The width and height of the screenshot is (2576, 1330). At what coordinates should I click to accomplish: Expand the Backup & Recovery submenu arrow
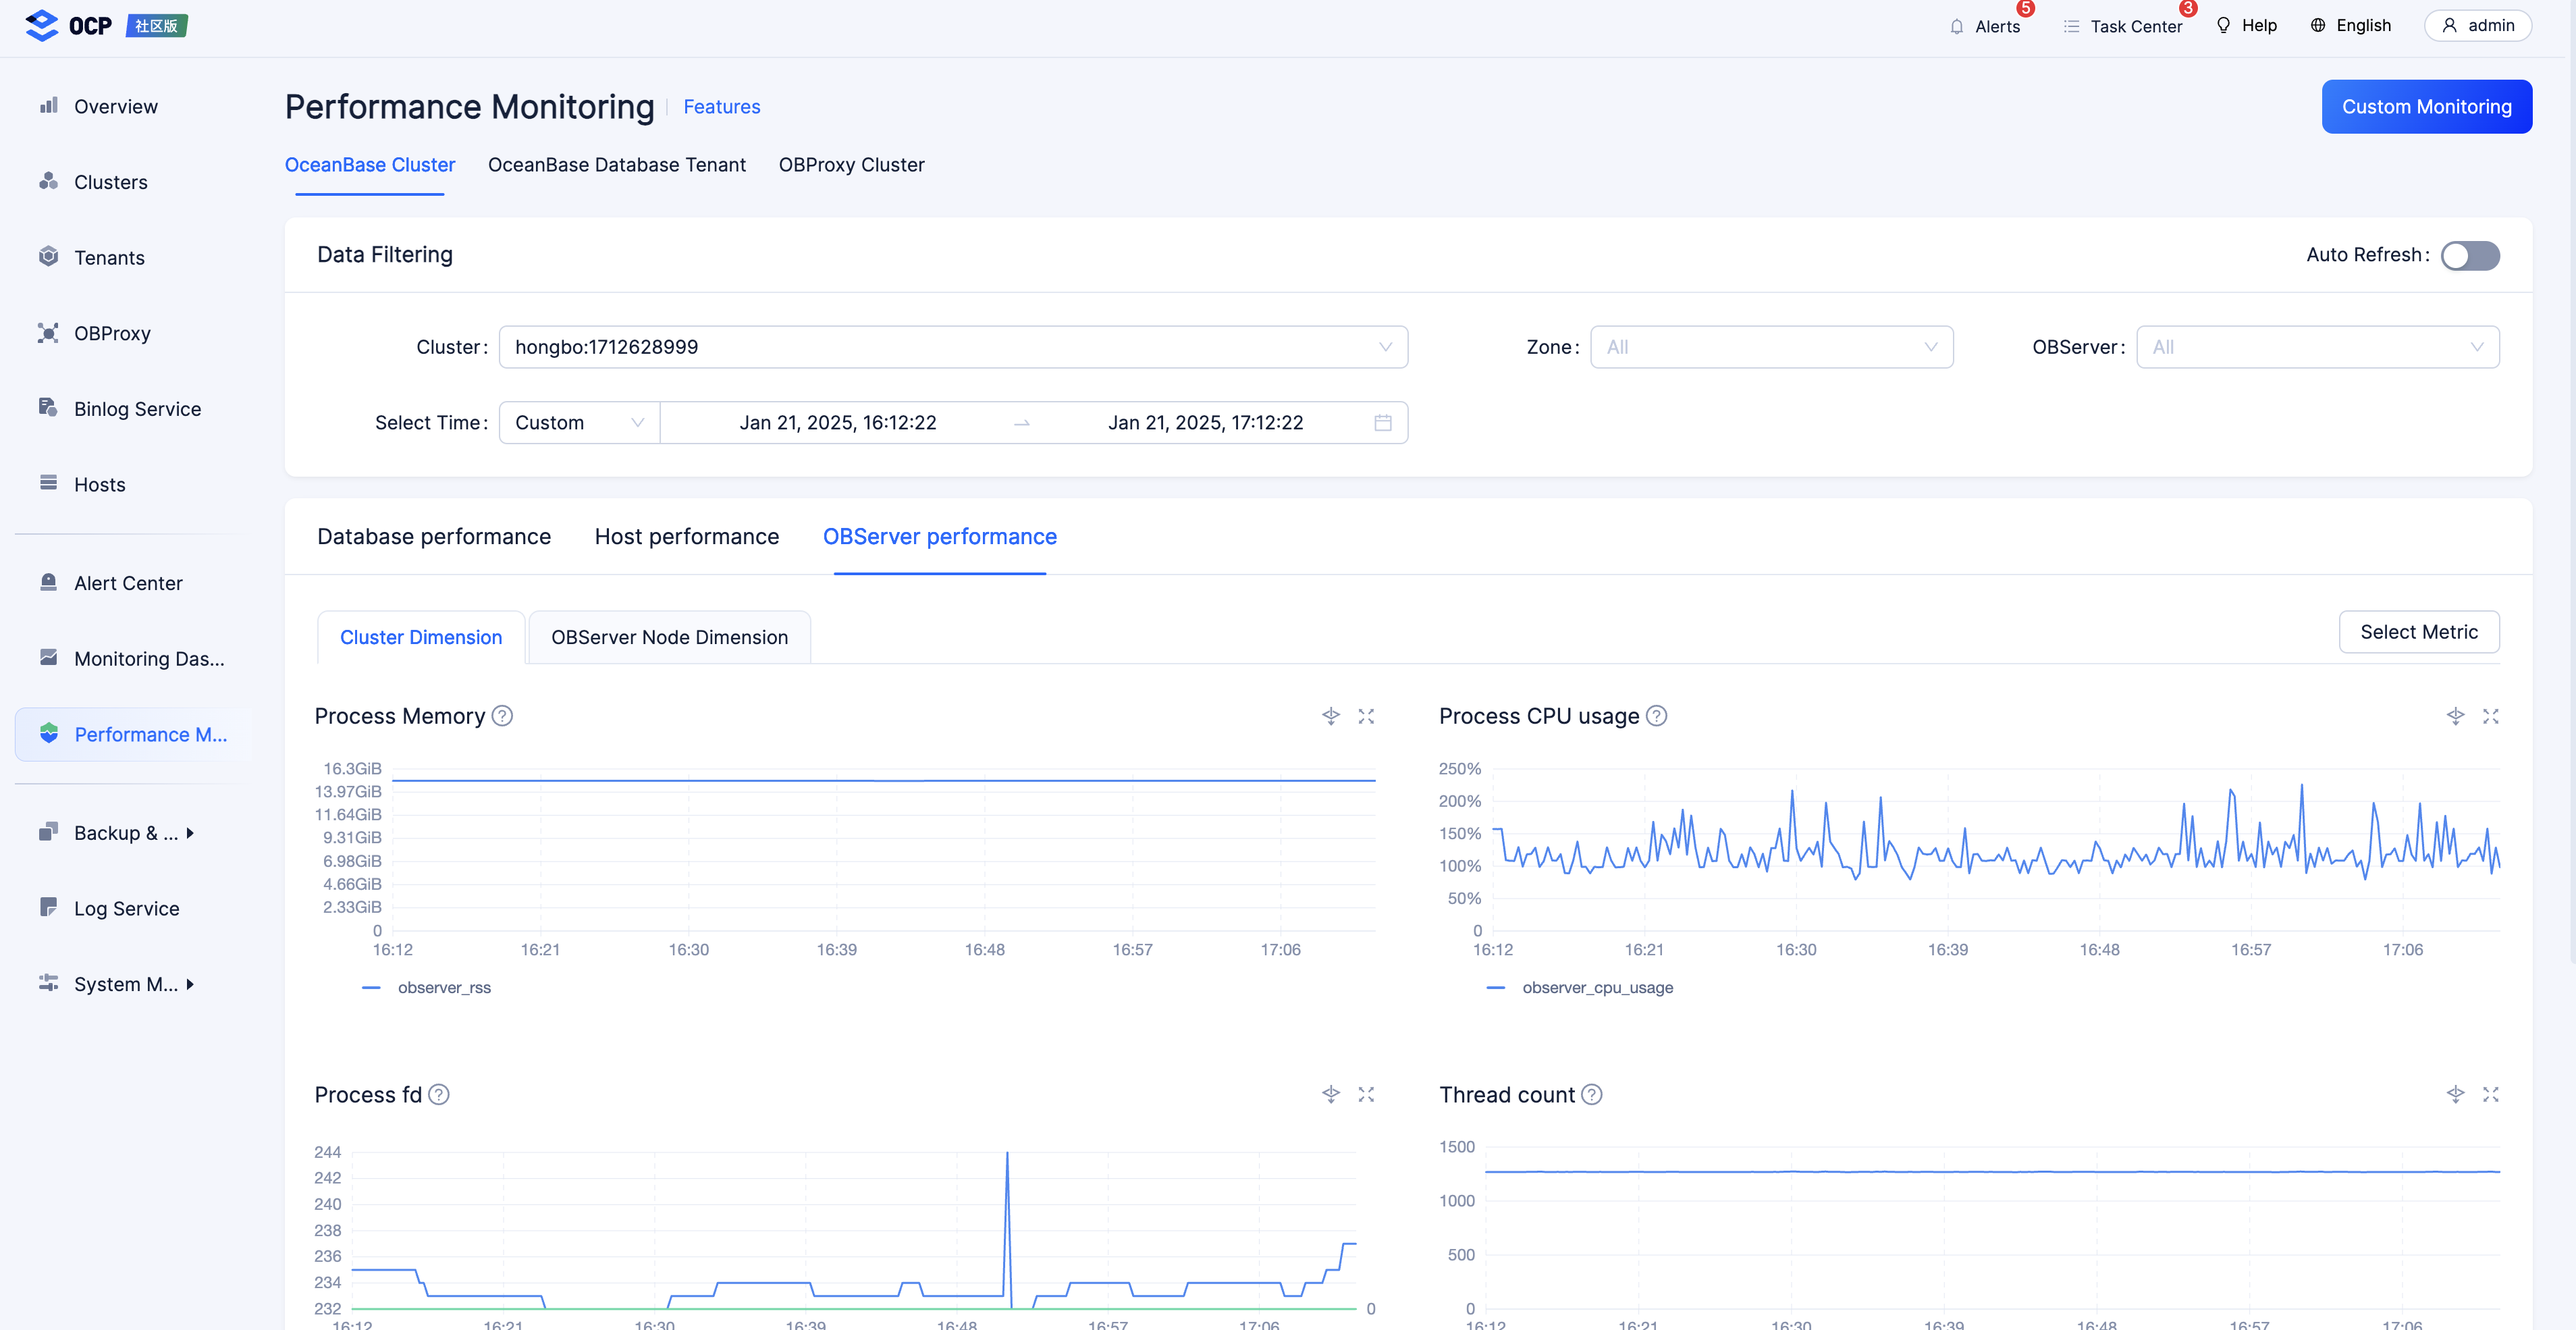[190, 832]
